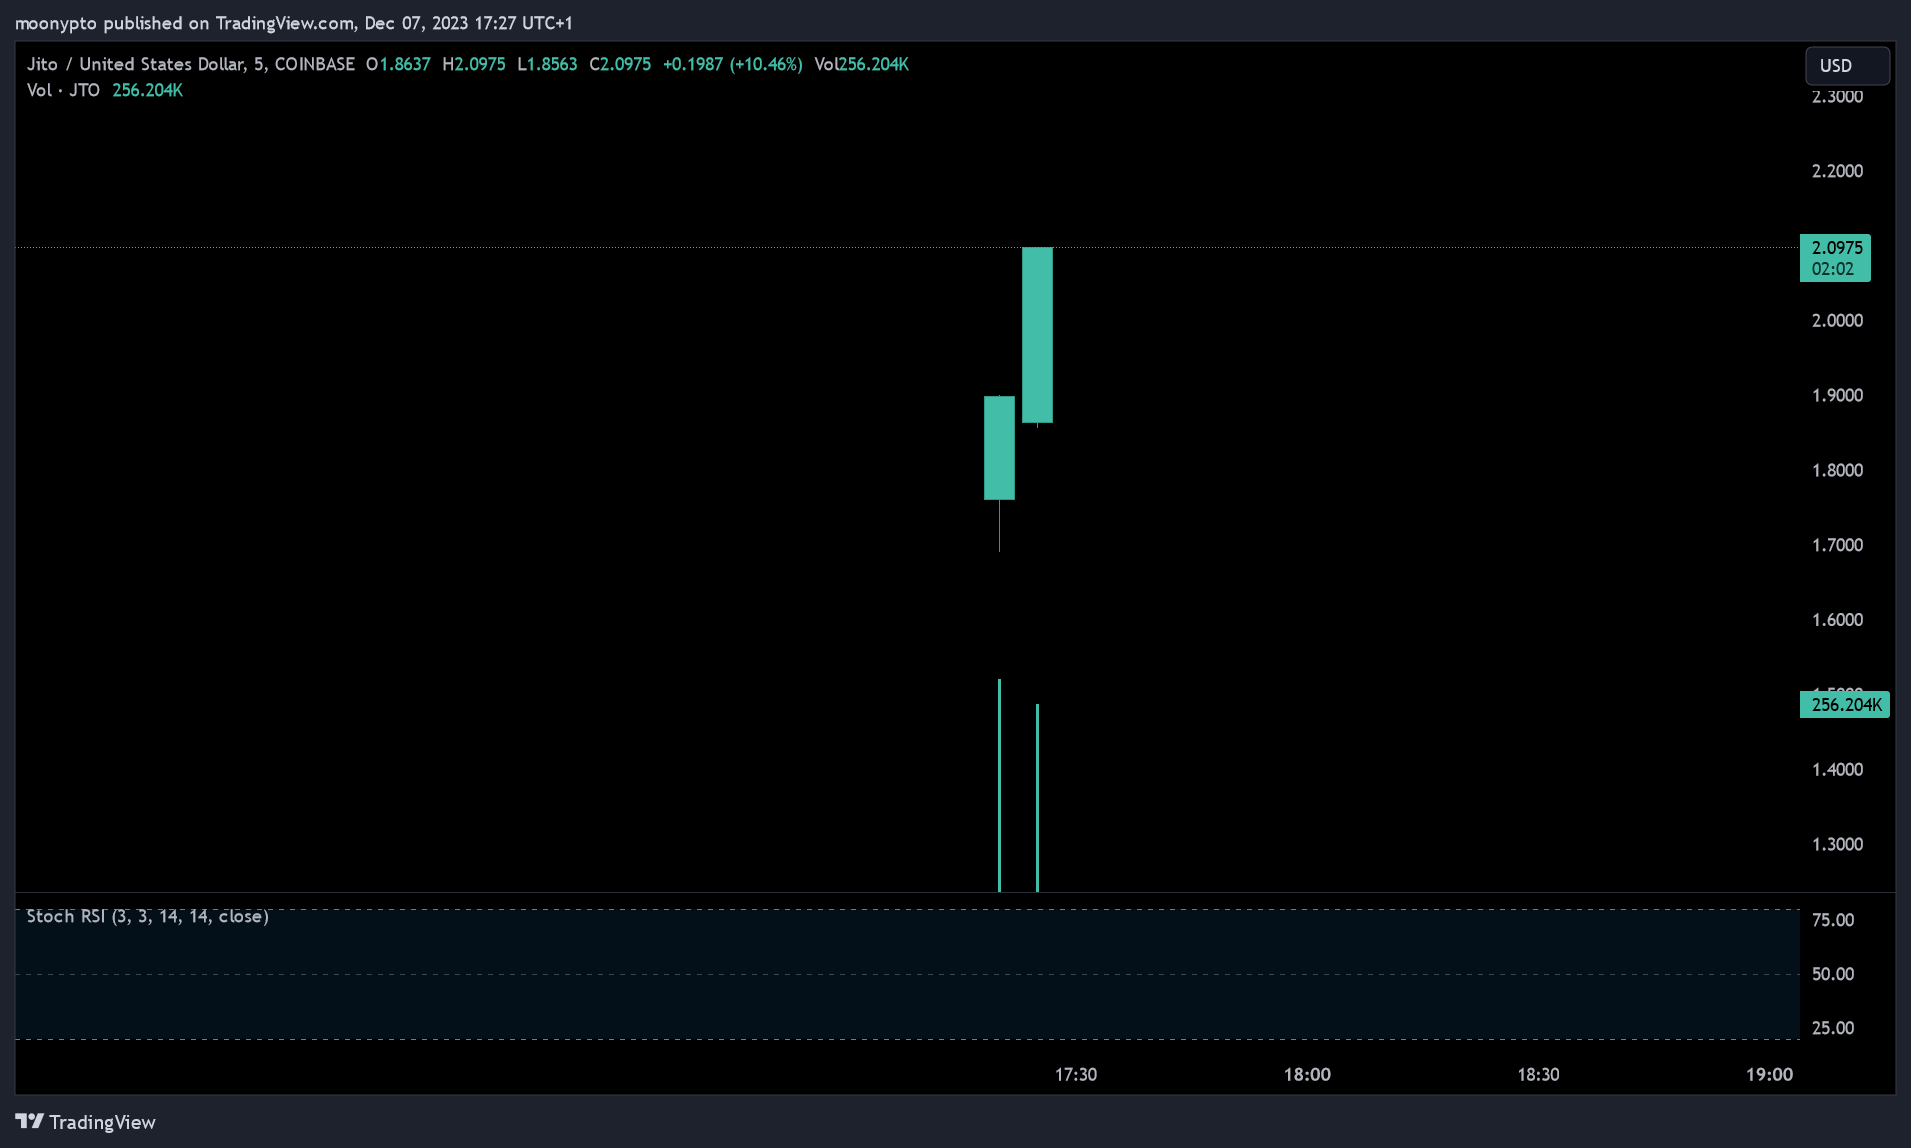Image resolution: width=1911 pixels, height=1148 pixels.
Task: Click the first volume bar
Action: tap(999, 785)
